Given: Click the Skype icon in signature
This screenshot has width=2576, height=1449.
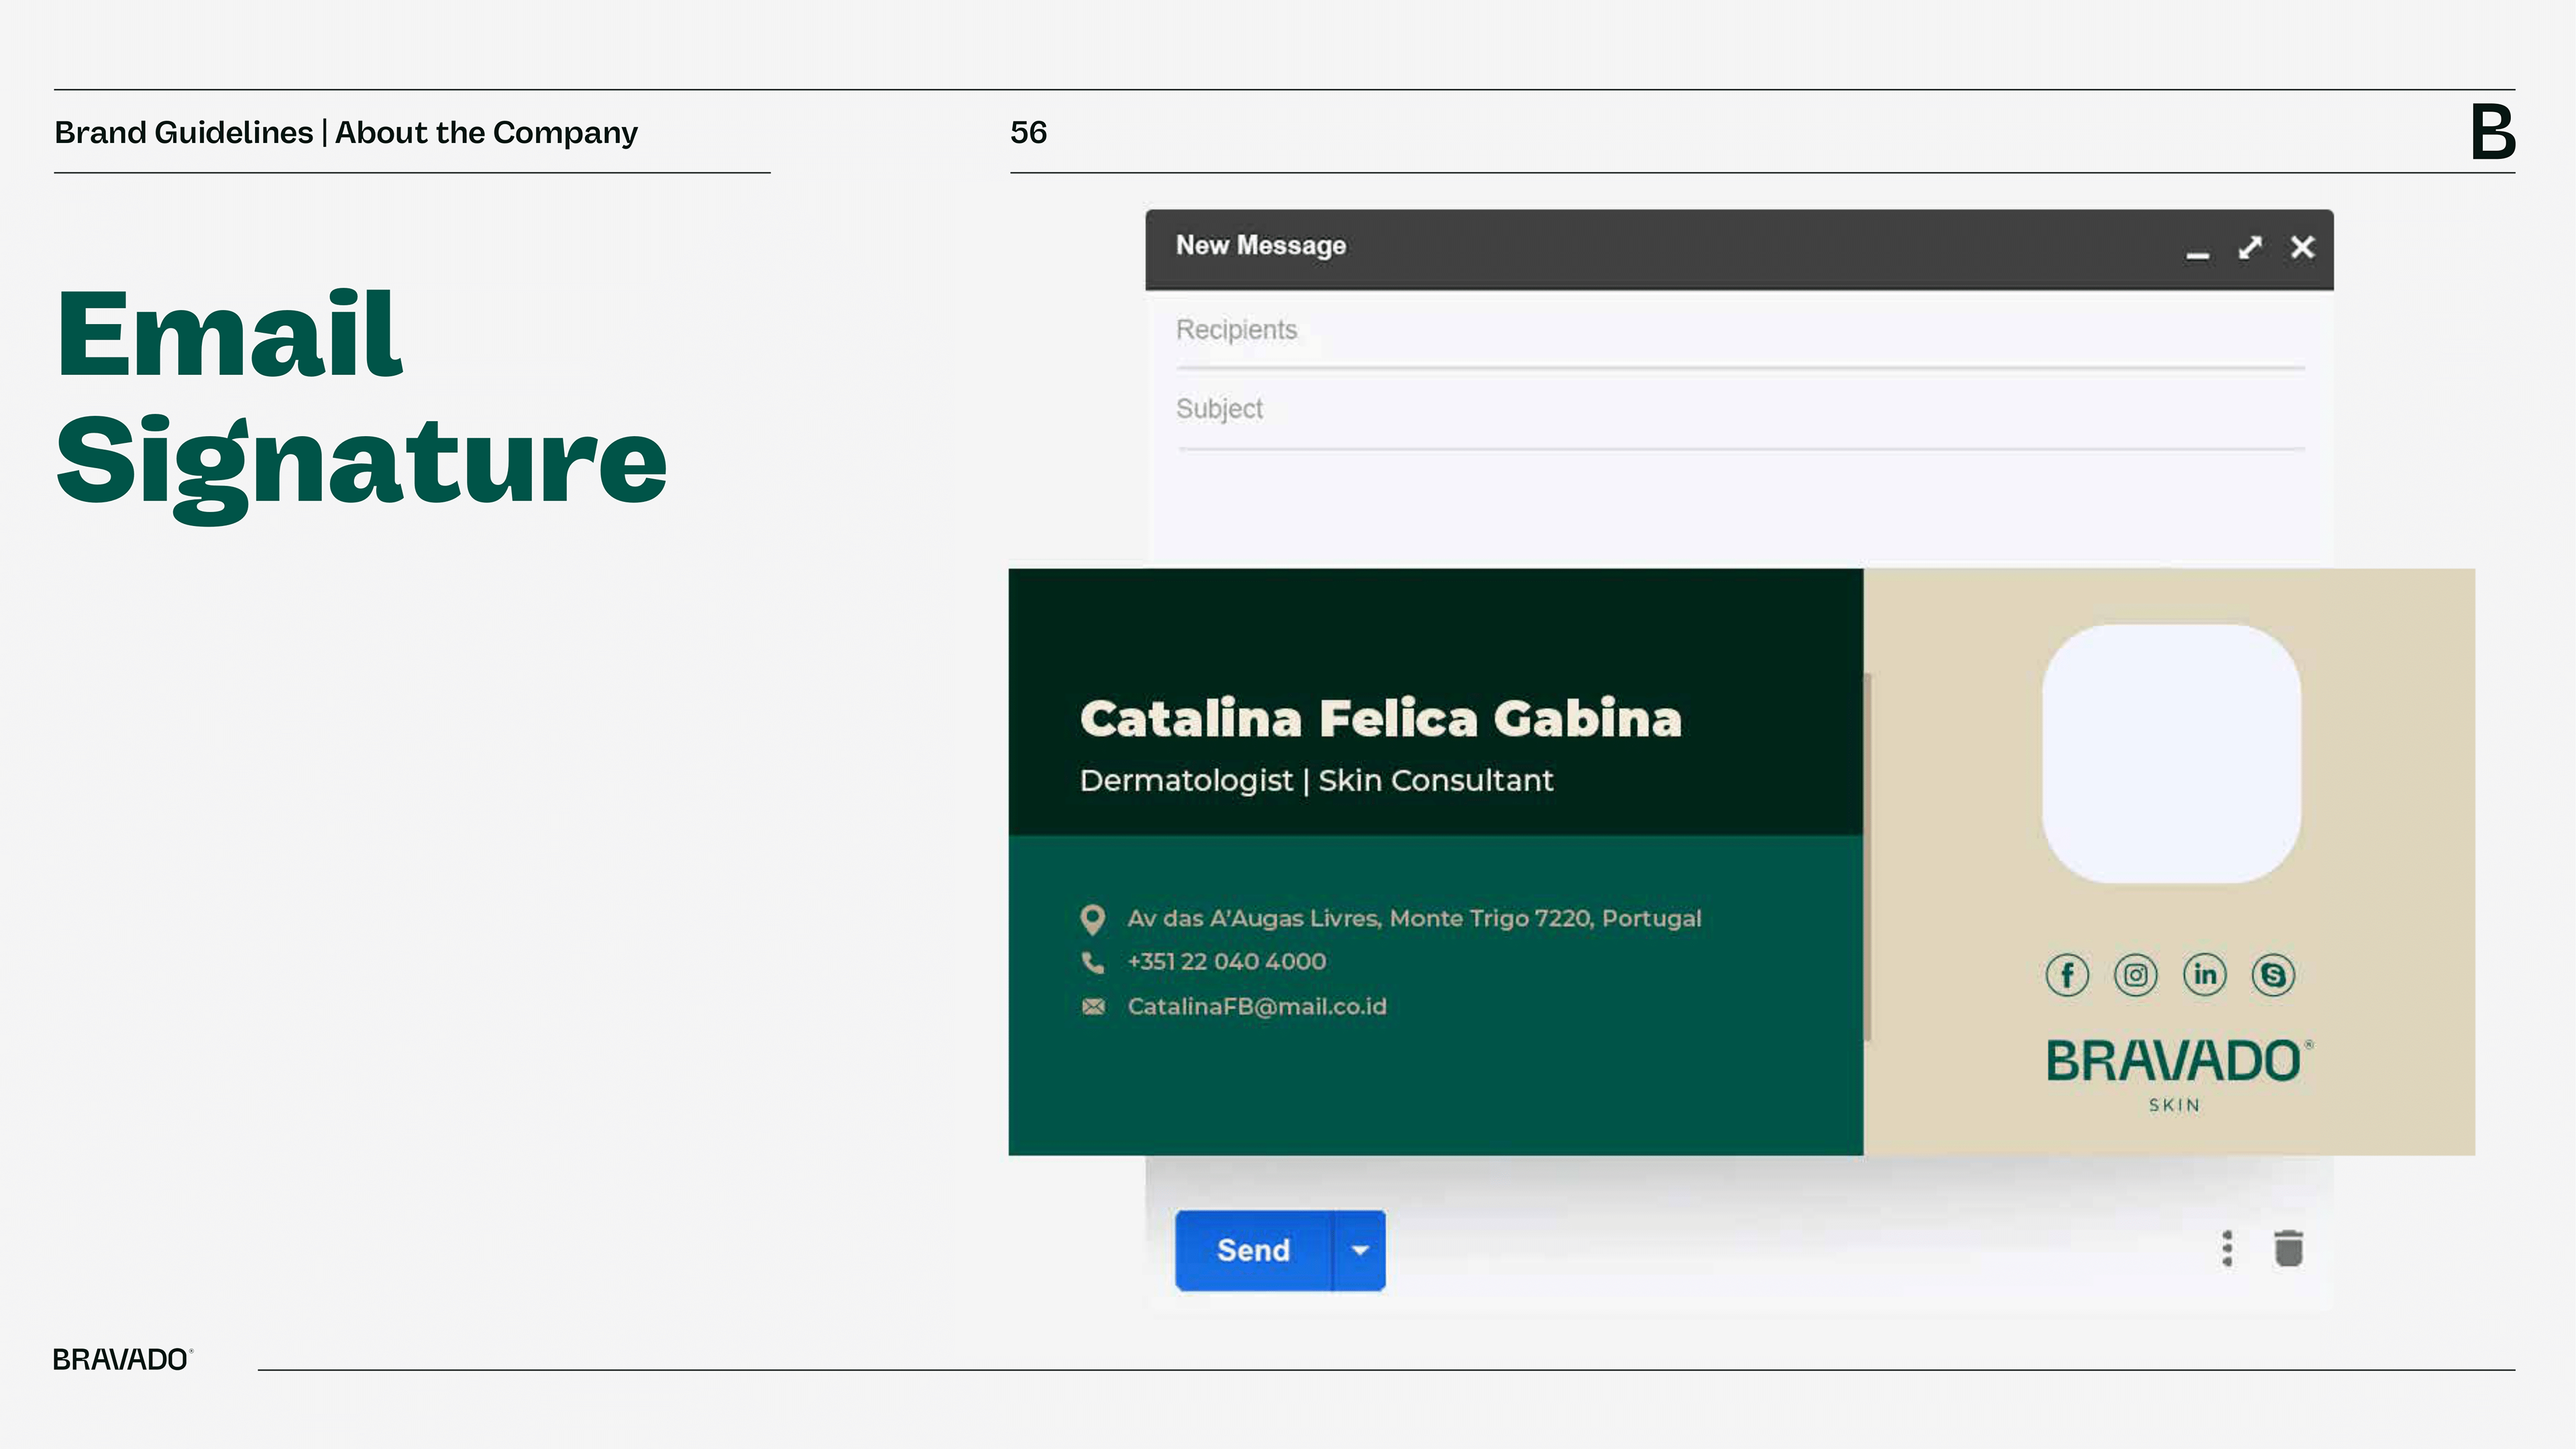Looking at the screenshot, I should (2273, 975).
